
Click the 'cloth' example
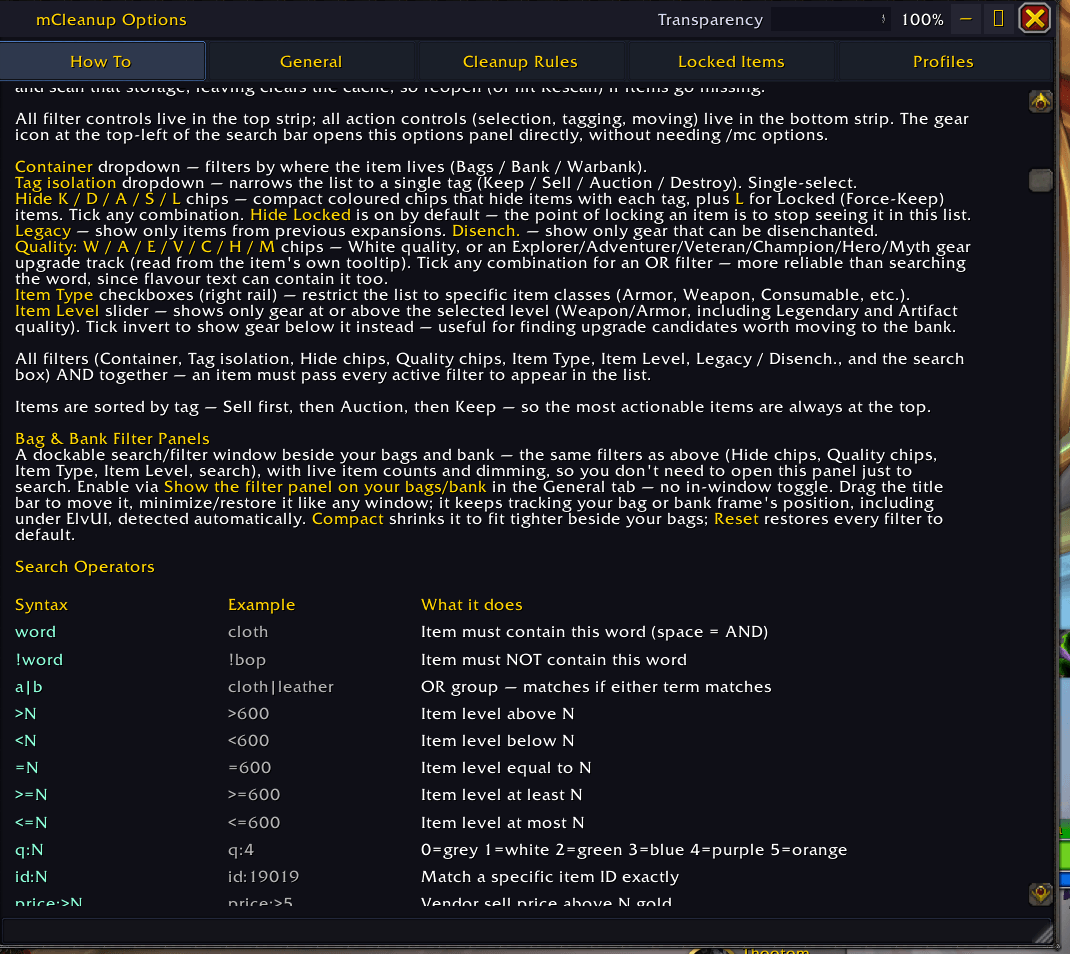point(248,632)
